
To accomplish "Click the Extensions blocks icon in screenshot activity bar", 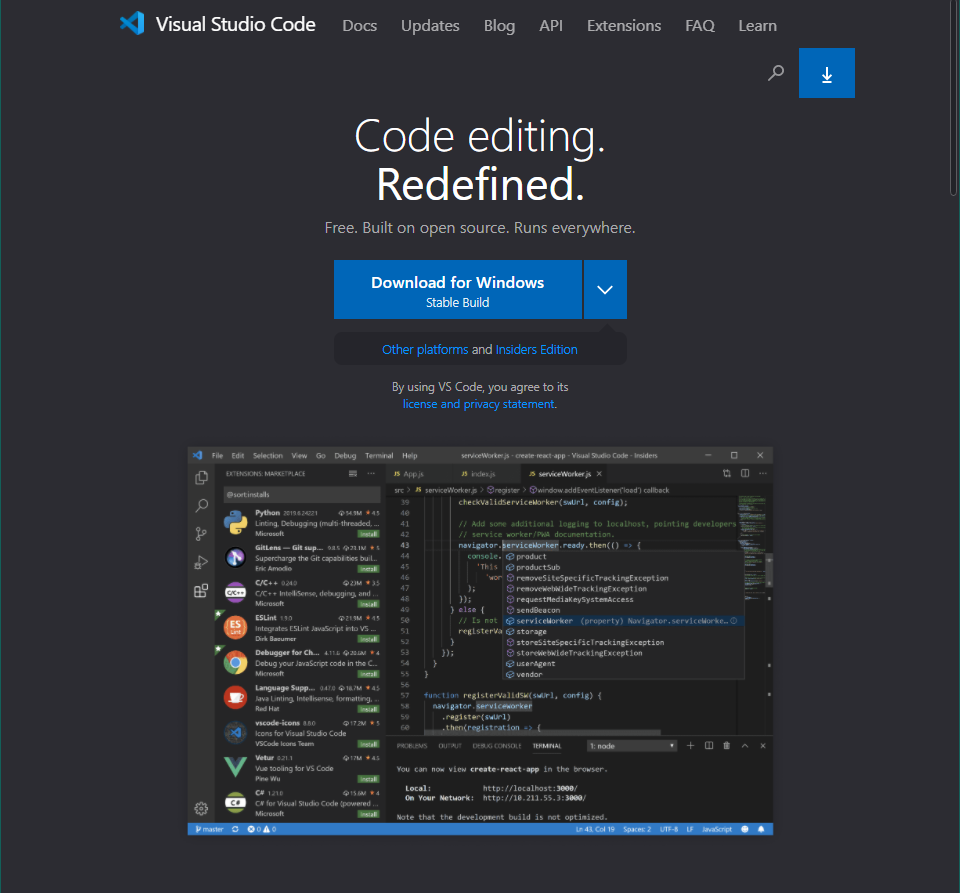I will coord(201,591).
